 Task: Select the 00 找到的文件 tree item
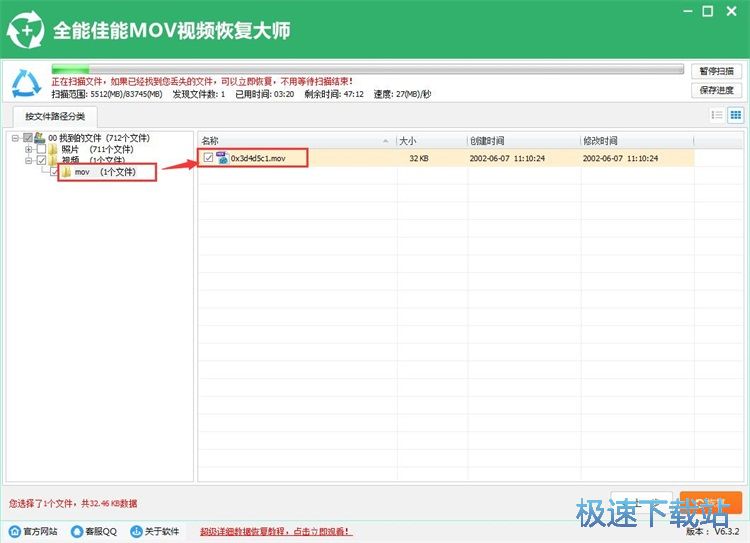[99, 138]
